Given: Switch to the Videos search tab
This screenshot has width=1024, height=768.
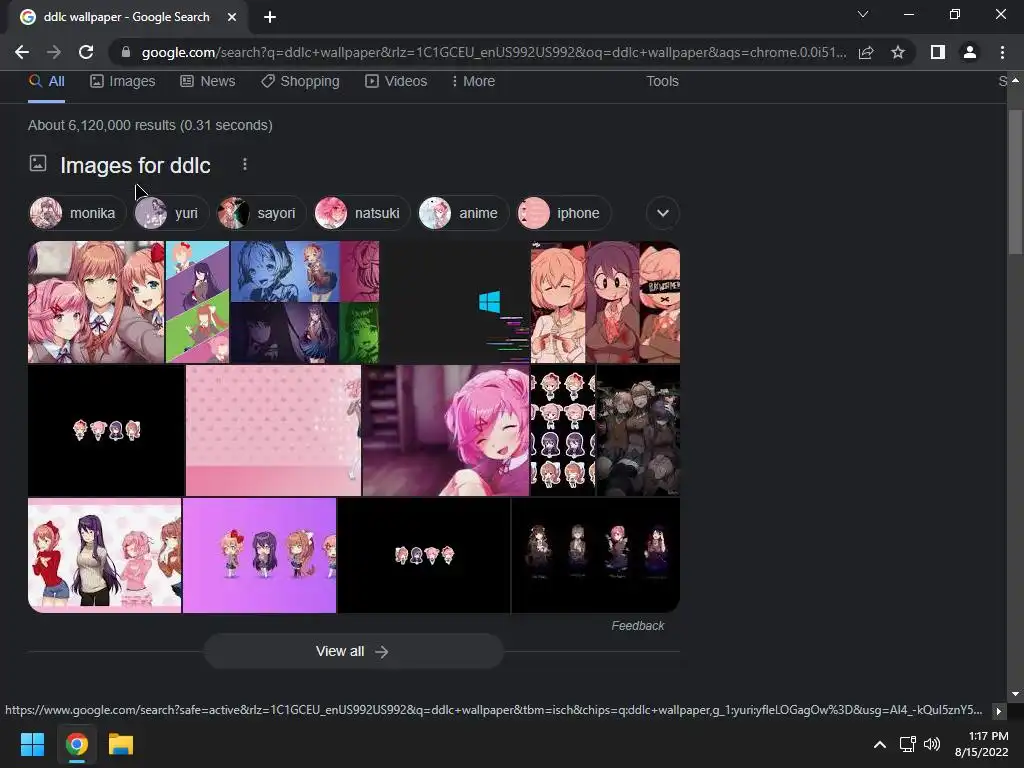Looking at the screenshot, I should pos(396,82).
